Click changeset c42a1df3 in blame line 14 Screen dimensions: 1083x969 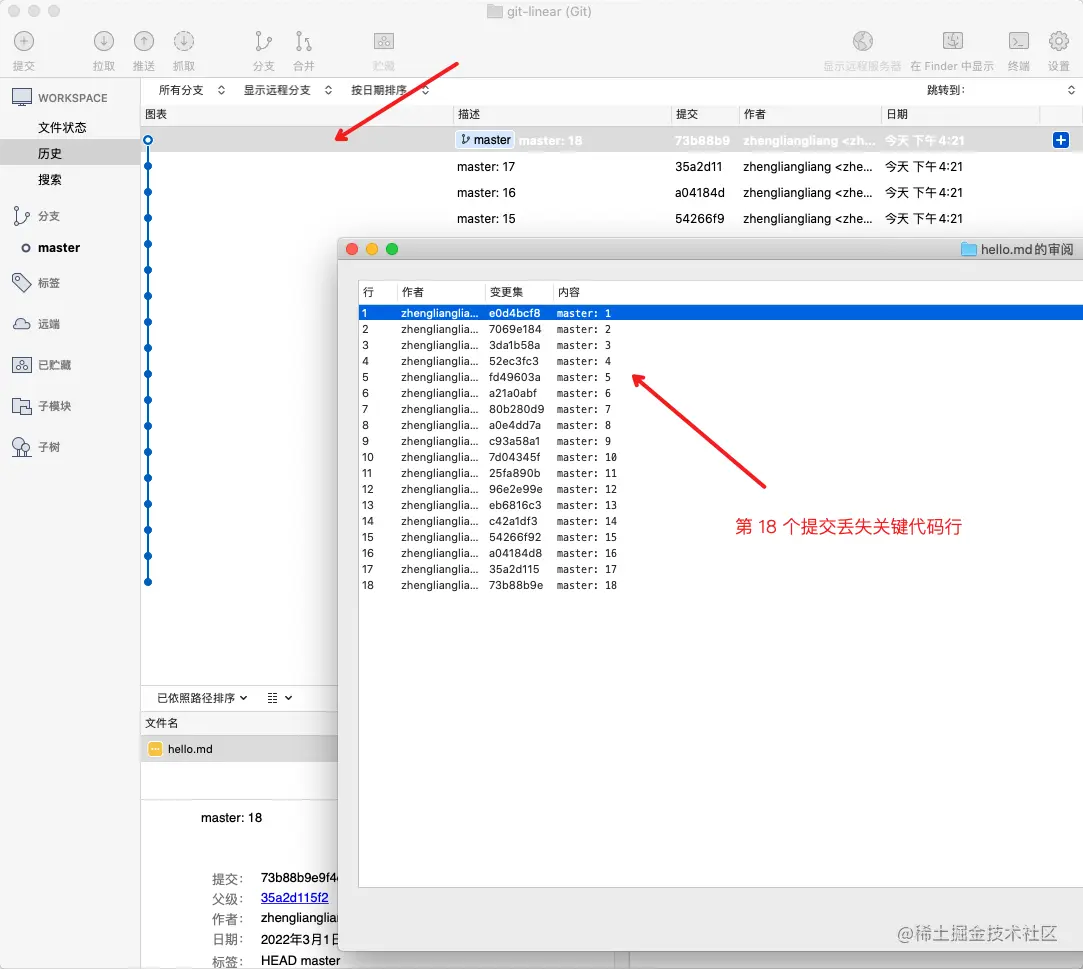(512, 521)
